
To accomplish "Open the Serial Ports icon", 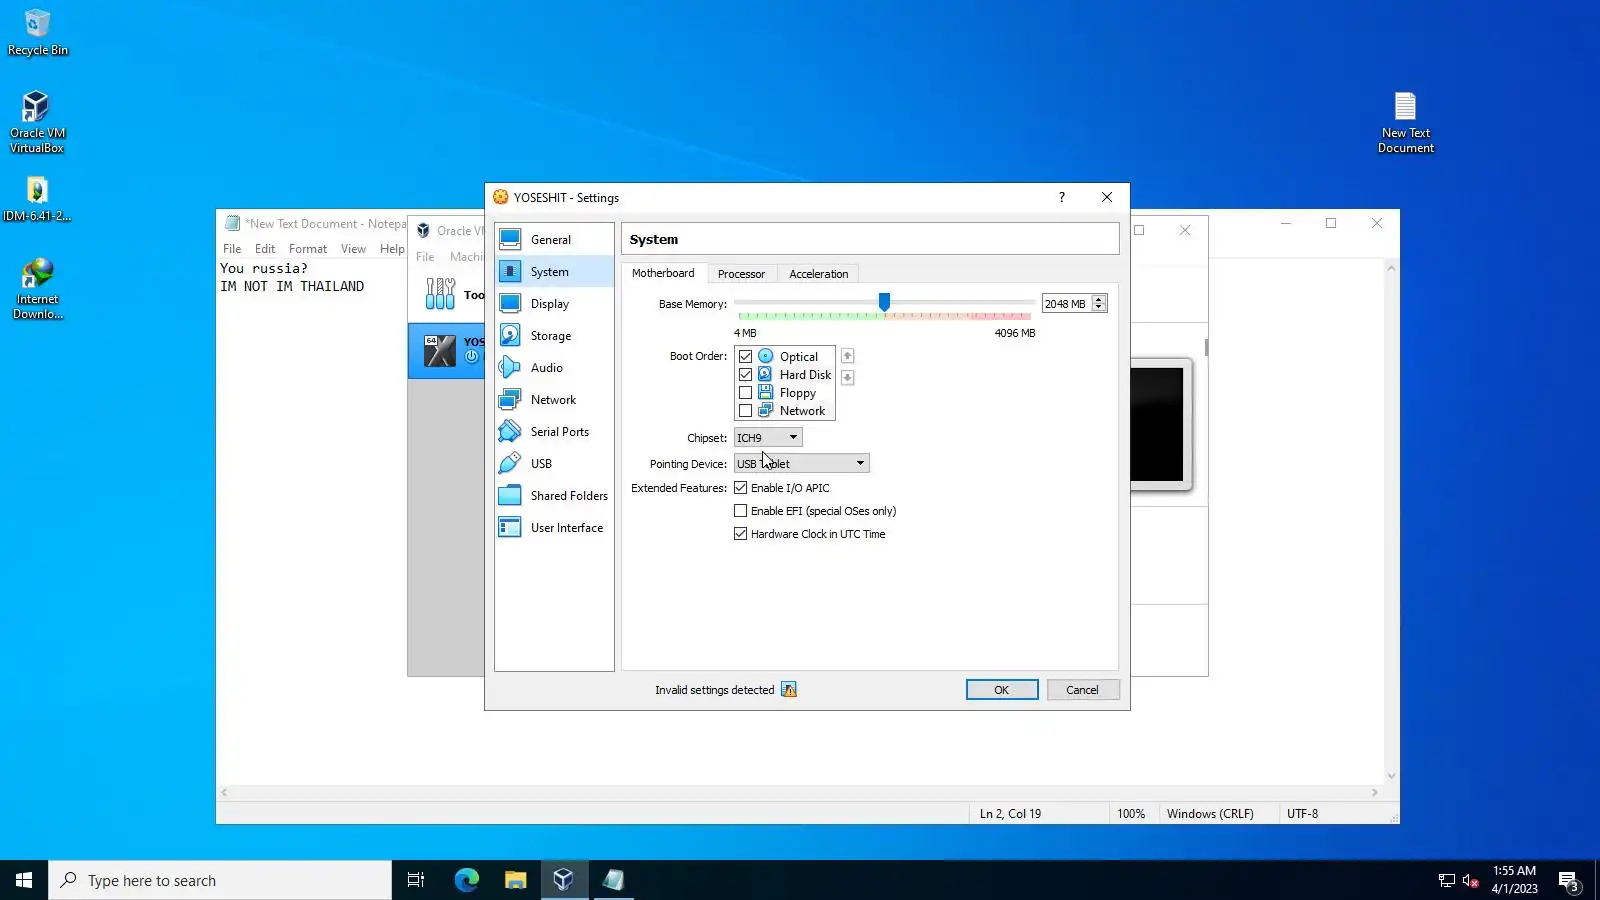I will point(510,431).
